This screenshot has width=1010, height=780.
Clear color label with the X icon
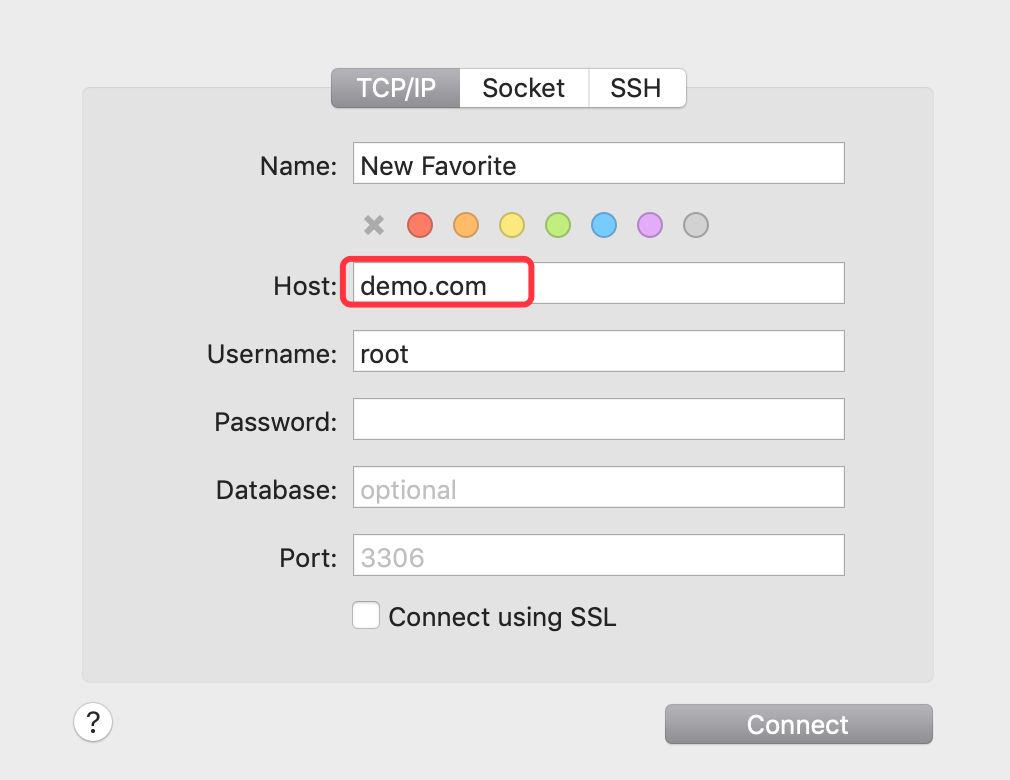374,225
